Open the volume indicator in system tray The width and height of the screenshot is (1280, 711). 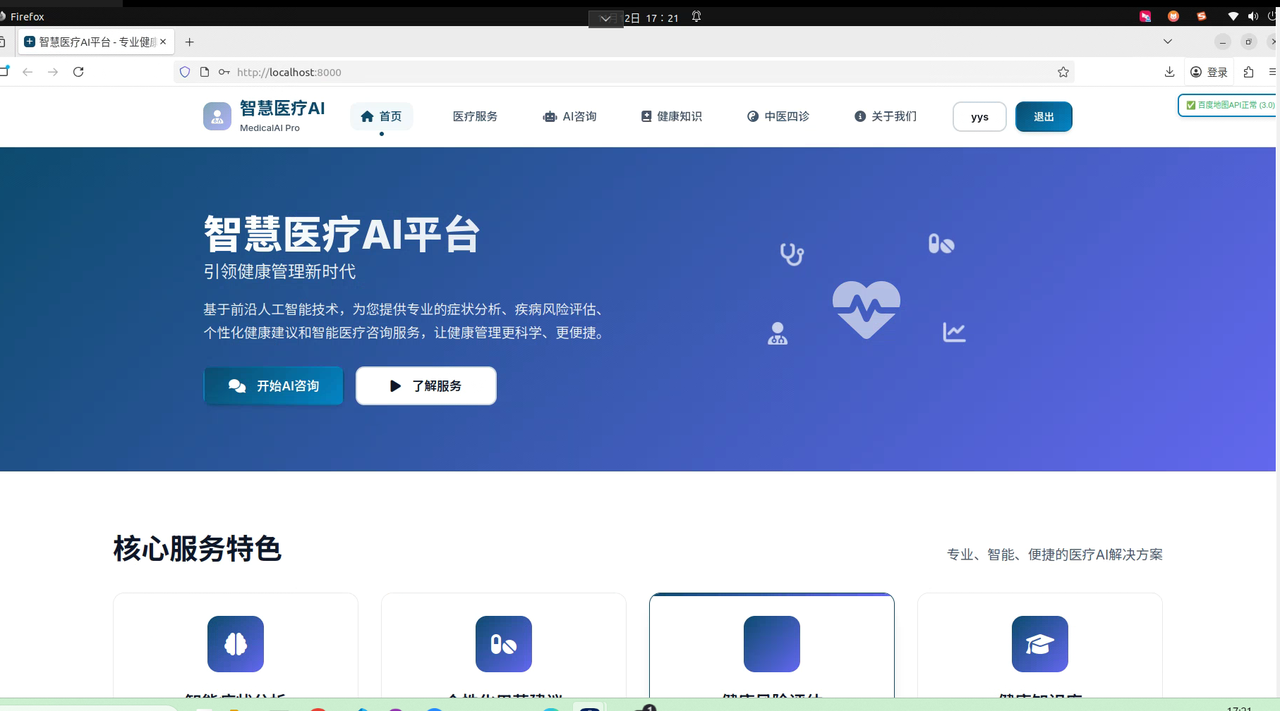1253,17
